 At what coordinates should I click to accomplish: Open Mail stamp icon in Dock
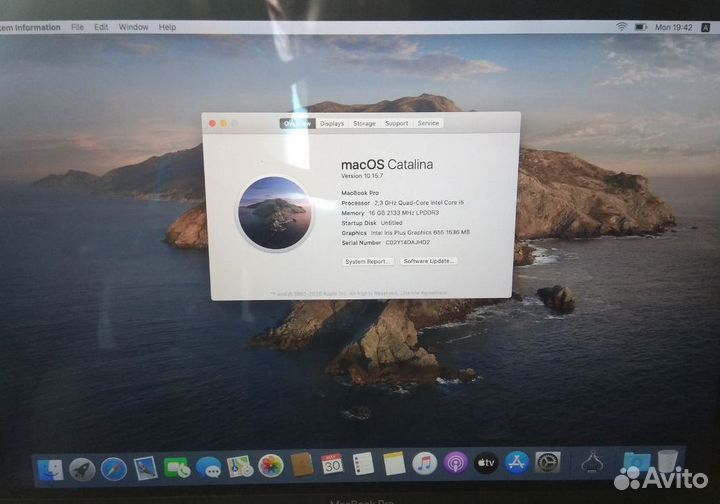pos(145,469)
